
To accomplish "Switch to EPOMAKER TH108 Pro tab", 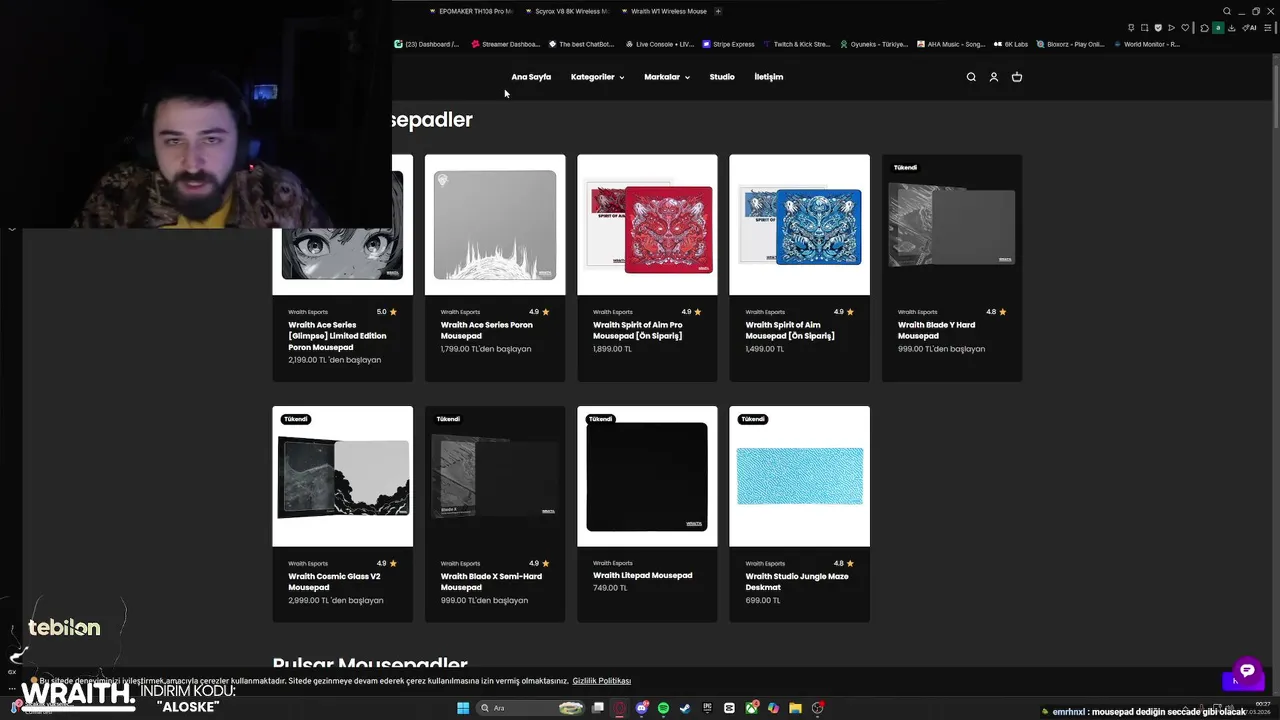I will 470,11.
